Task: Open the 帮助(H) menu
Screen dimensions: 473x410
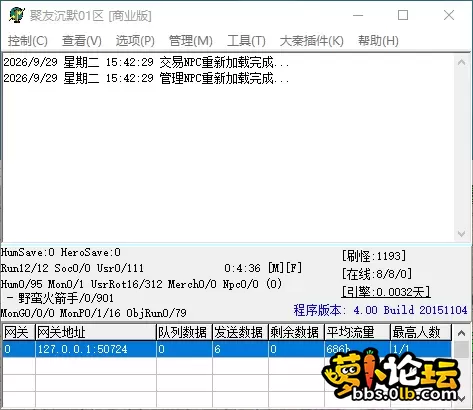Action: coord(378,41)
